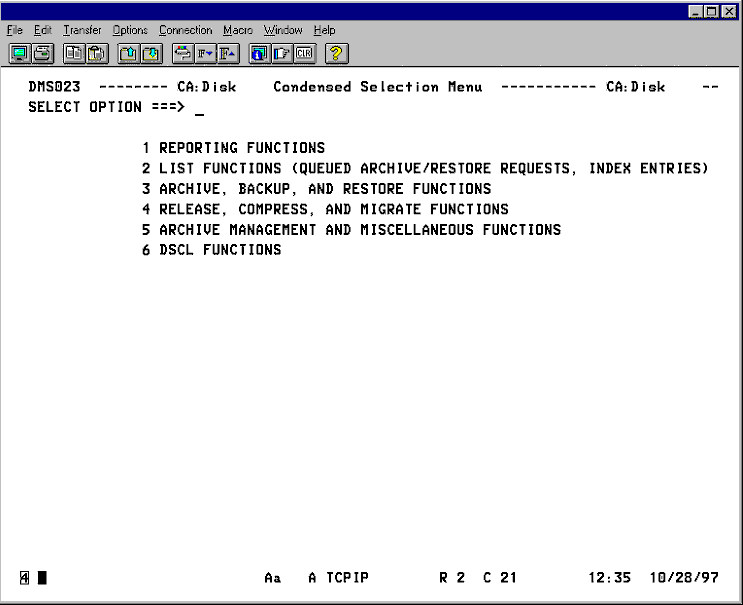743x605 pixels.
Task: Open the Transfer menu
Action: click(x=82, y=30)
